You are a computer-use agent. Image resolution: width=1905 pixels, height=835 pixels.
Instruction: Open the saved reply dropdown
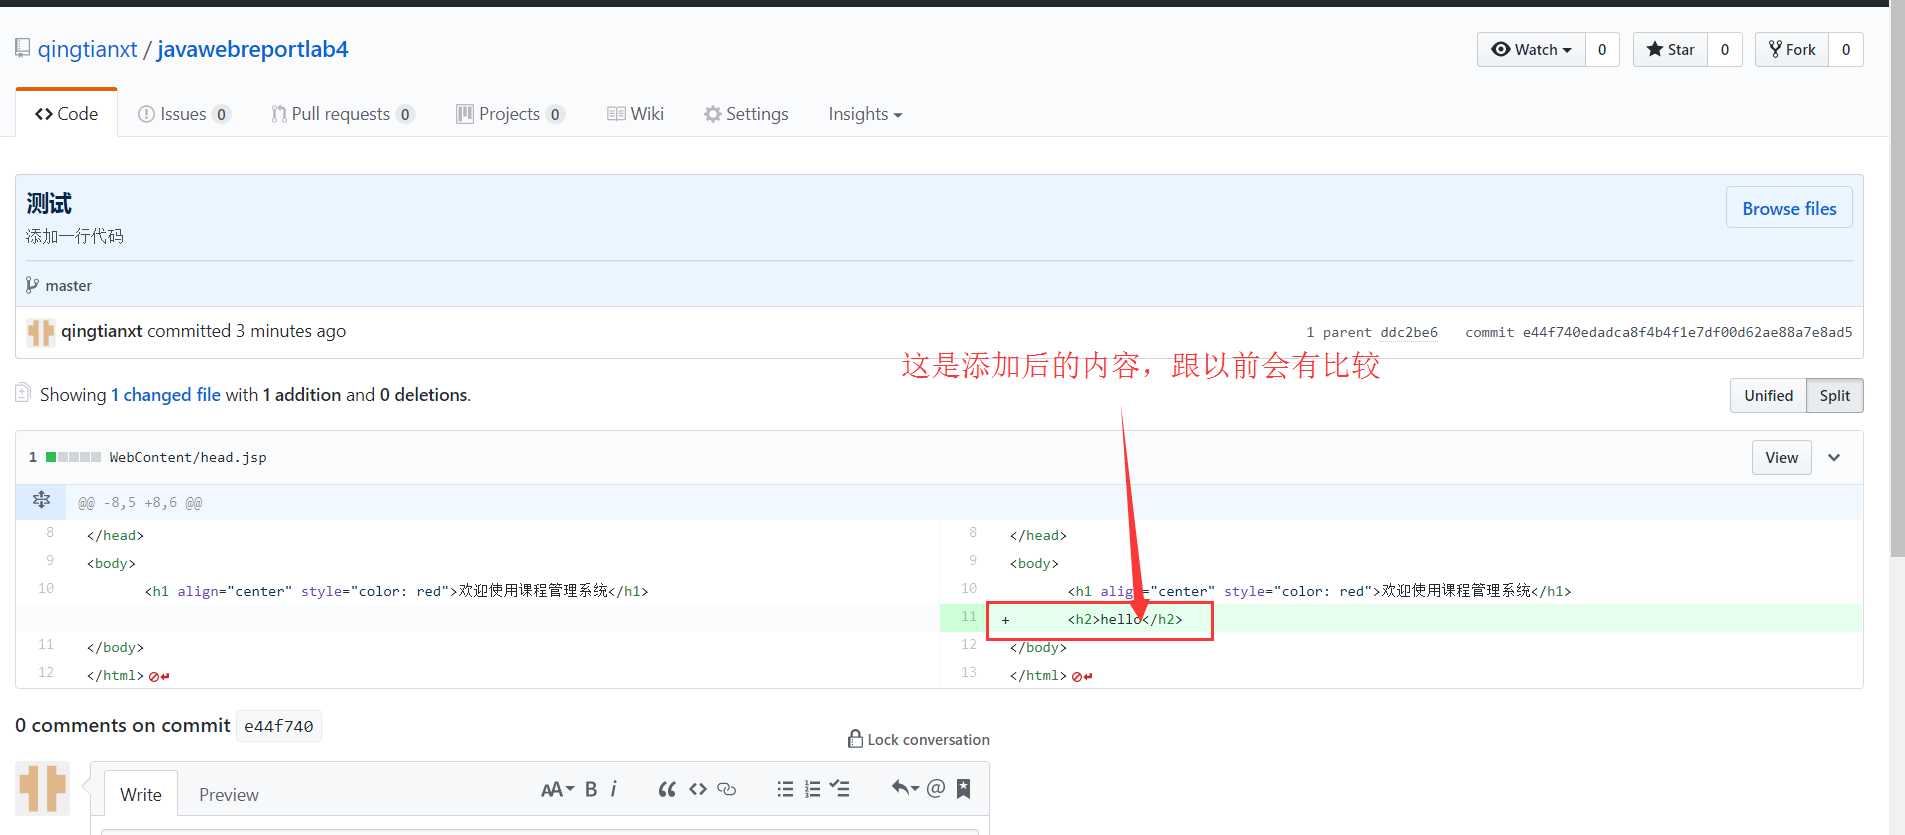click(x=905, y=788)
